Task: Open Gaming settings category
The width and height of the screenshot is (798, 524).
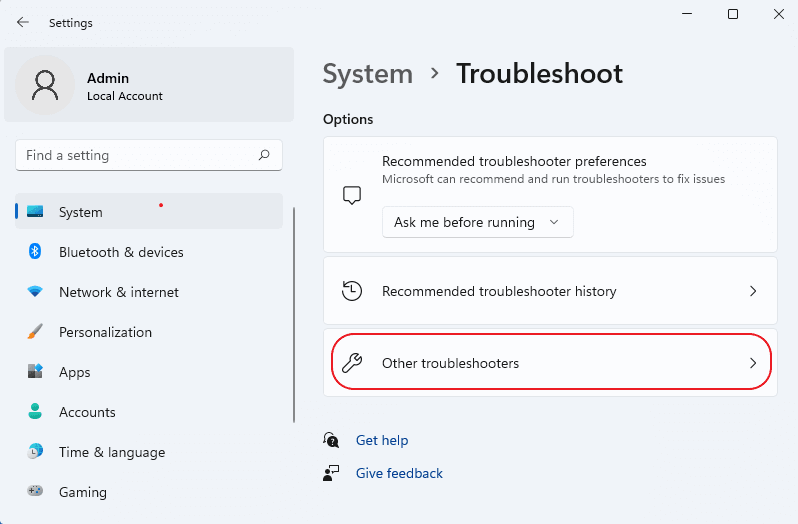Action: click(149, 492)
